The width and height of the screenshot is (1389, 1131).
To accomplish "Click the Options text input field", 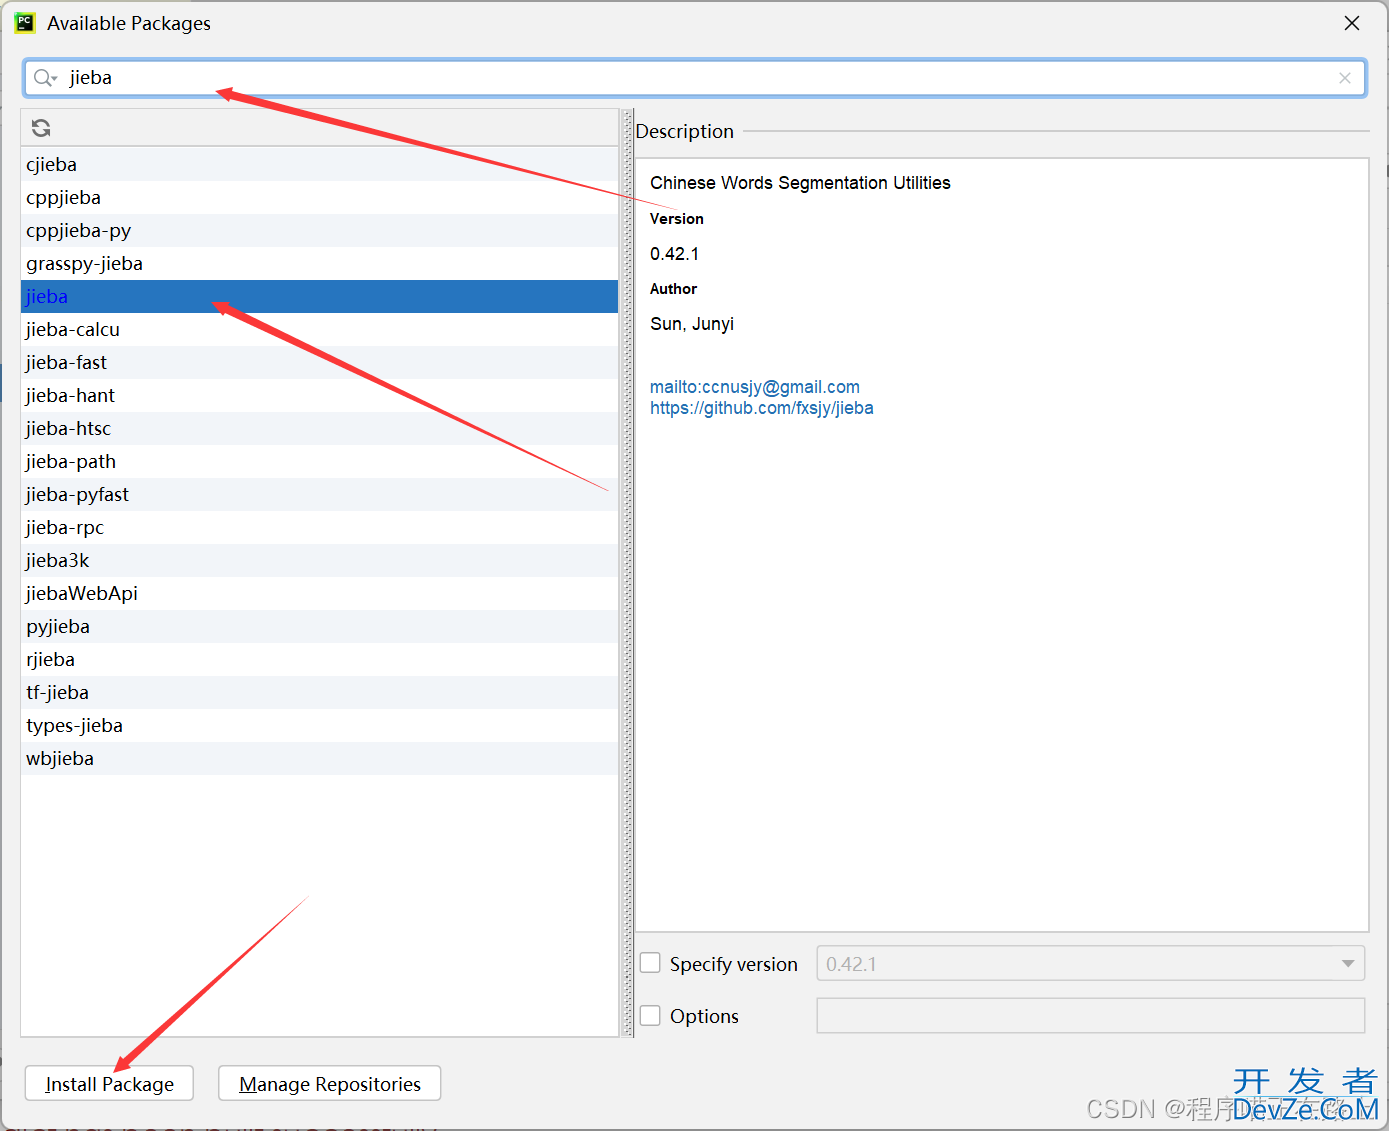I will coord(1091,1015).
